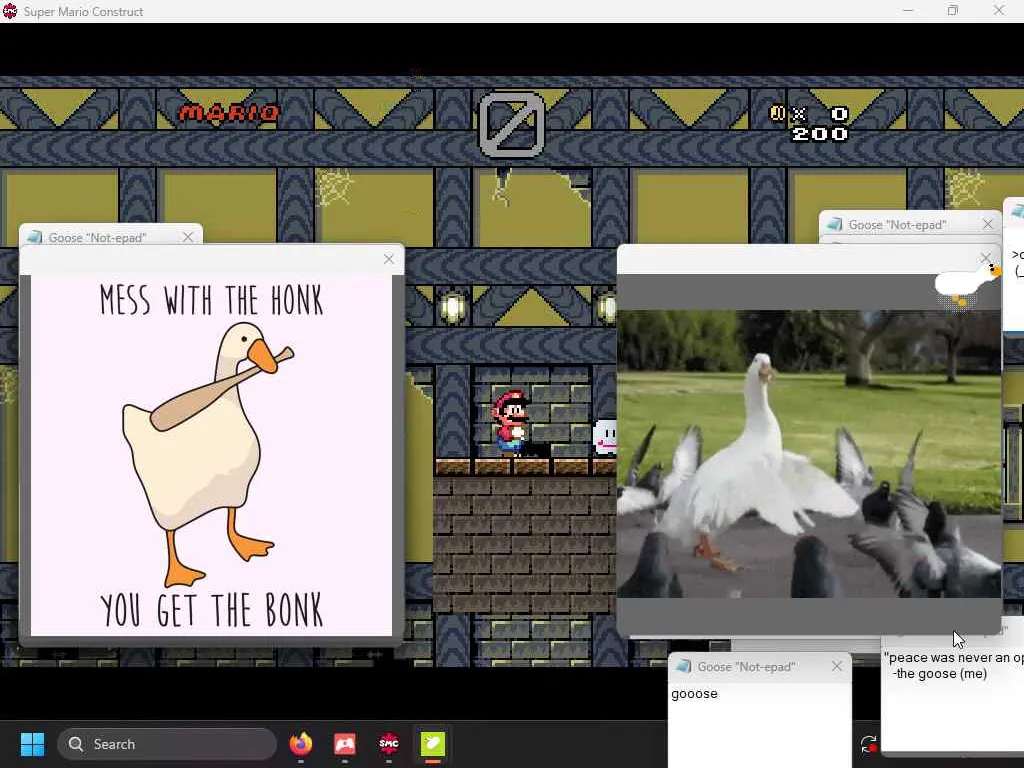The width and height of the screenshot is (1024, 768).
Task: Click the 'peace was never an option' quote
Action: click(x=953, y=658)
